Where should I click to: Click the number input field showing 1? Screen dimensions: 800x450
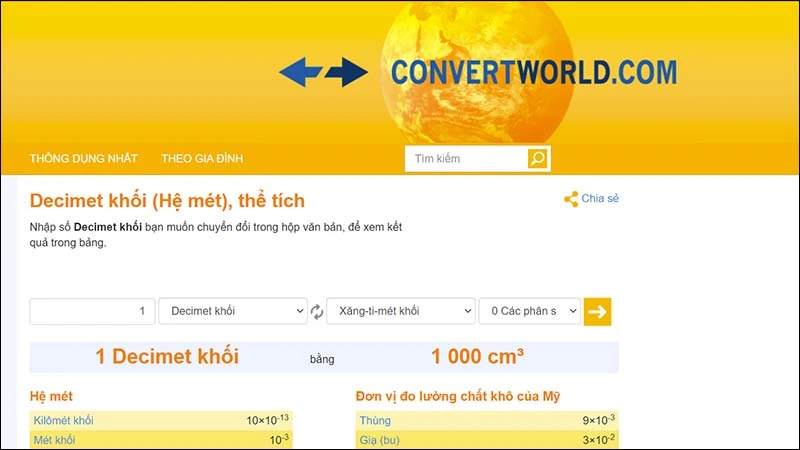coord(93,312)
